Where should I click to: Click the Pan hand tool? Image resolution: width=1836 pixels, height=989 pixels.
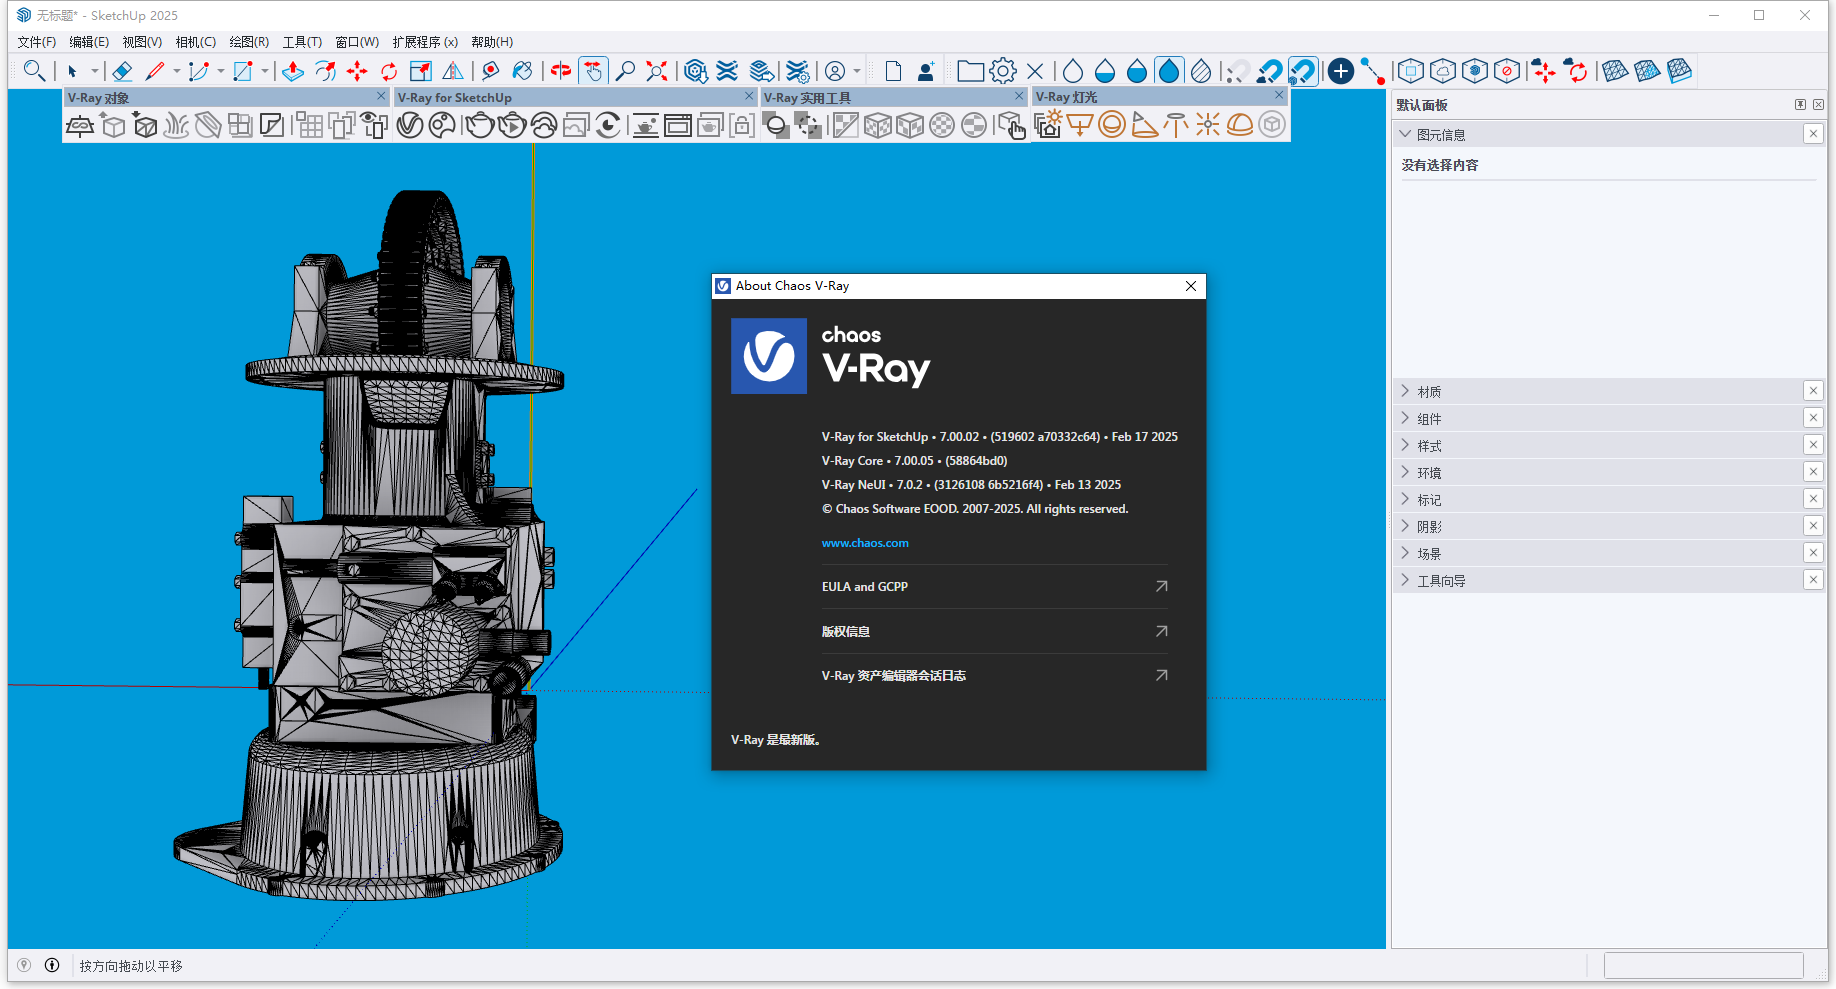tap(593, 71)
